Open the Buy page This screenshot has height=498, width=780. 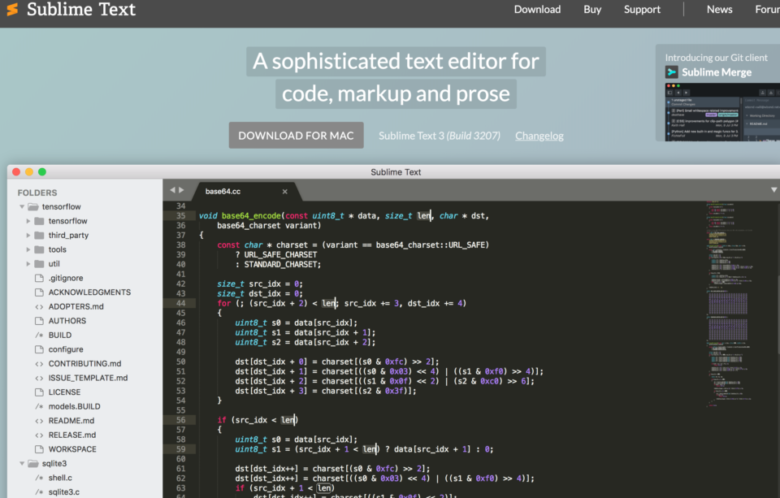pyautogui.click(x=592, y=9)
